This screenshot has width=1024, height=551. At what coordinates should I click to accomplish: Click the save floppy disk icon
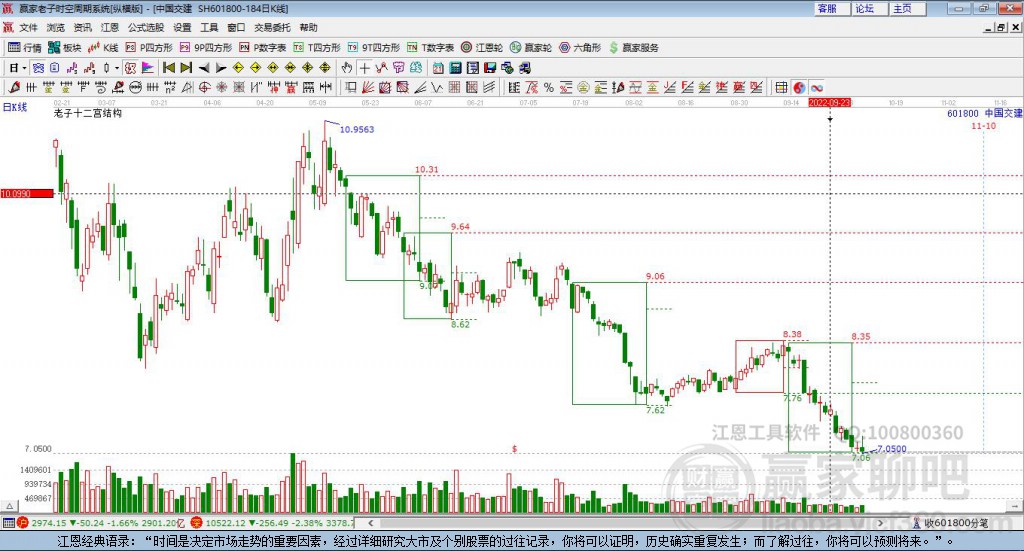click(x=490, y=68)
